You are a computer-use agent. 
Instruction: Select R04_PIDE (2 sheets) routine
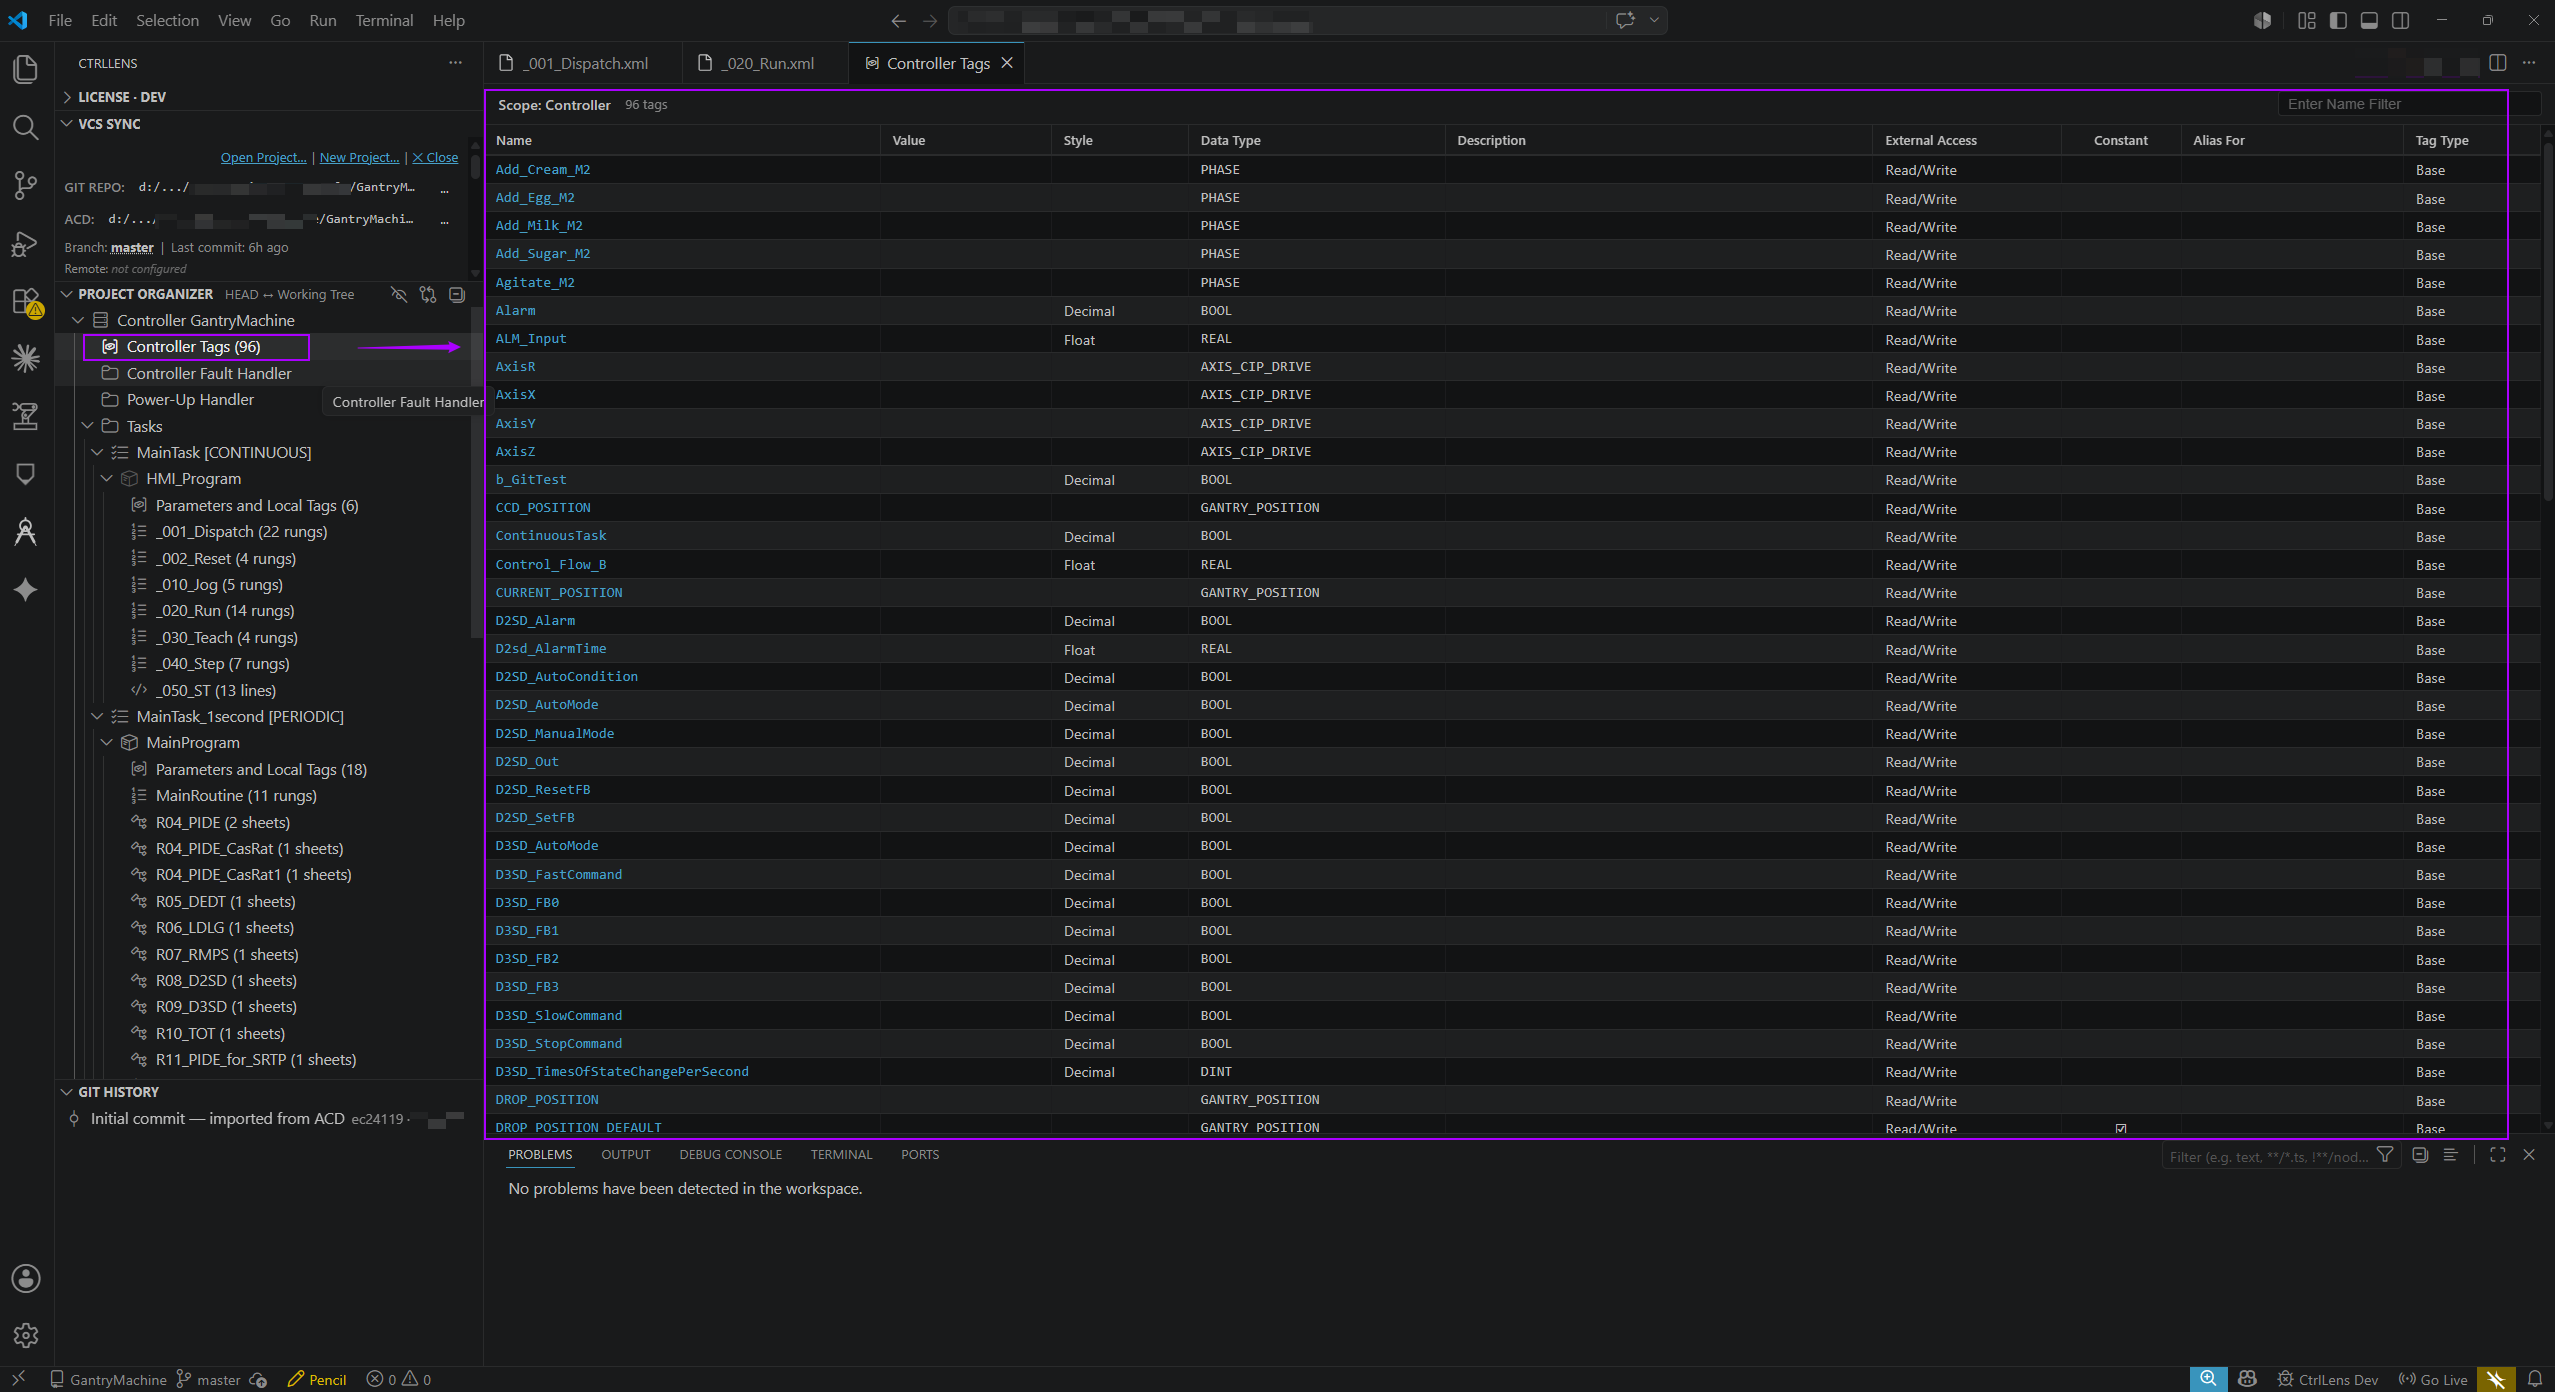pyautogui.click(x=223, y=822)
